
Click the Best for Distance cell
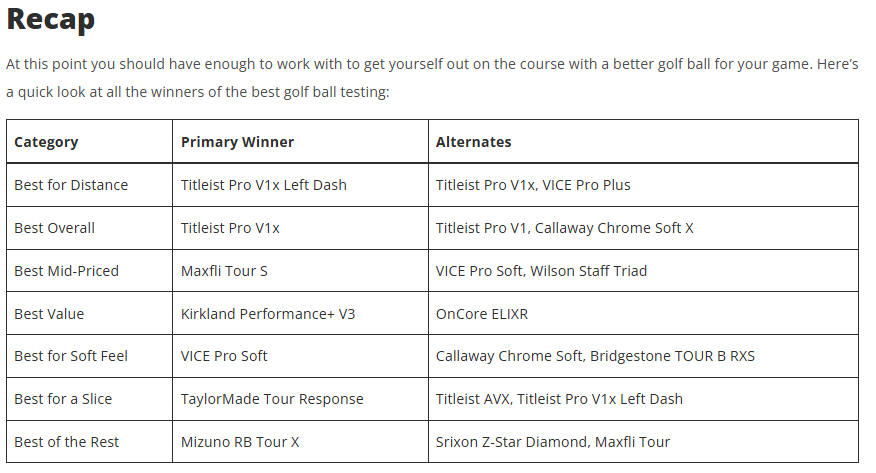coord(89,185)
